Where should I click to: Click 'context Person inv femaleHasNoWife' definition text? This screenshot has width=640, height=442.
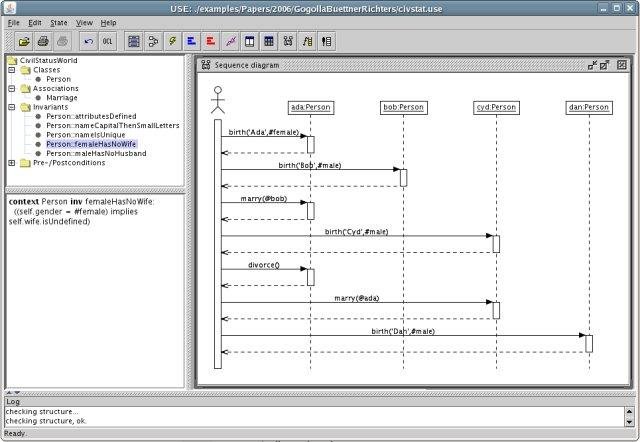(81, 202)
